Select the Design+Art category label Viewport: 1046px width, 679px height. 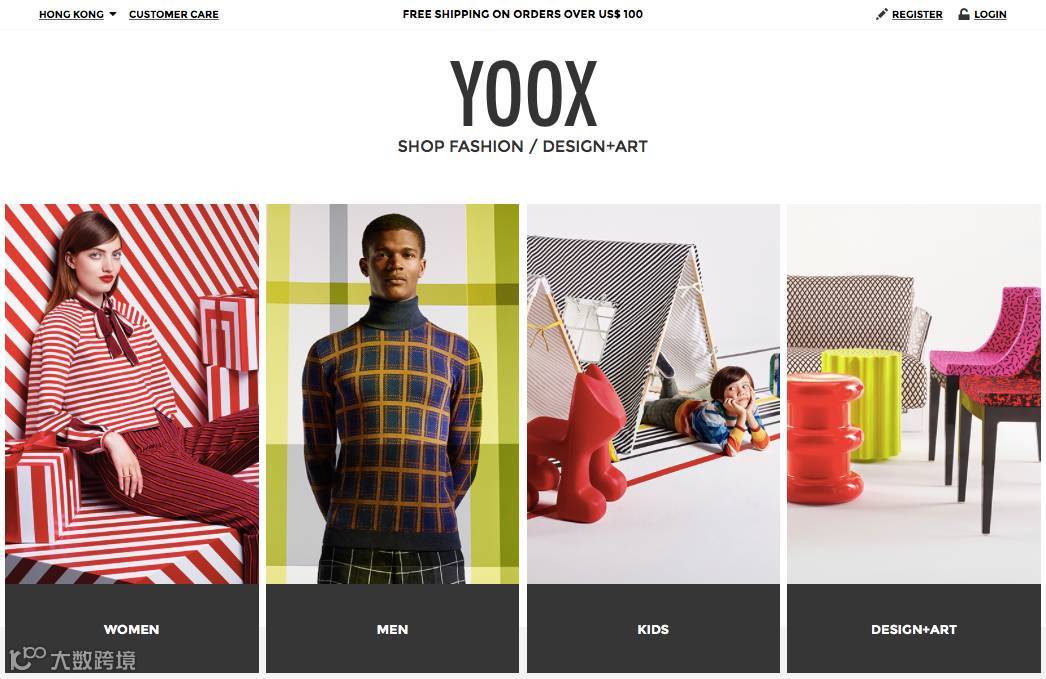click(x=914, y=629)
